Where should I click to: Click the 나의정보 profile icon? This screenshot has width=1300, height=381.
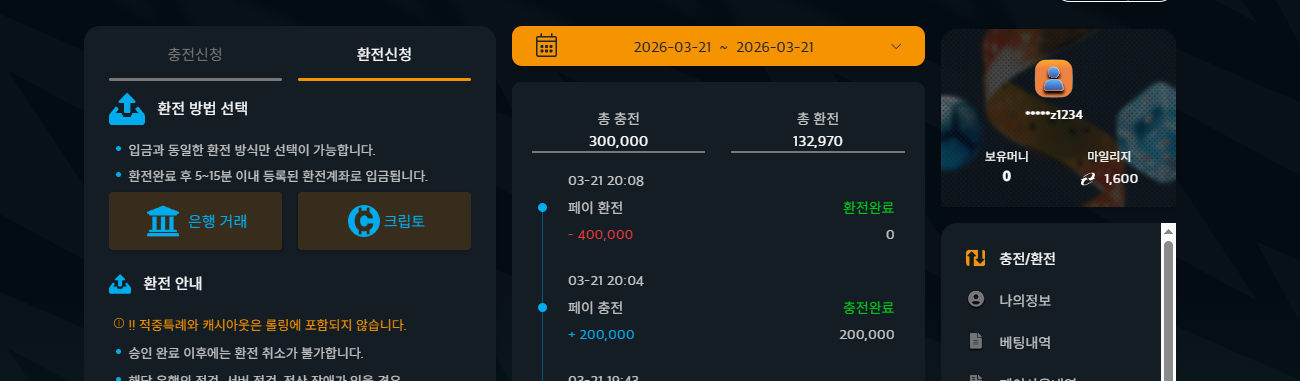pos(976,299)
